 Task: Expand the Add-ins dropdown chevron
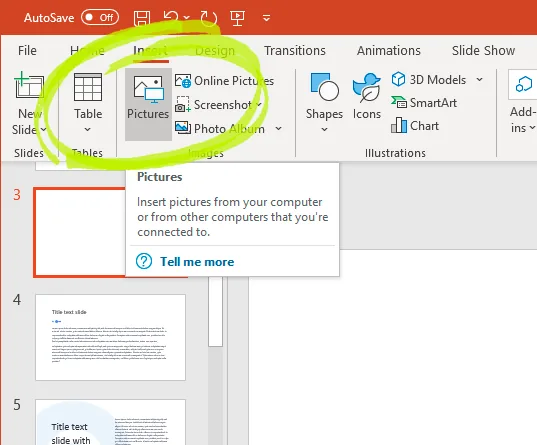[x=532, y=128]
